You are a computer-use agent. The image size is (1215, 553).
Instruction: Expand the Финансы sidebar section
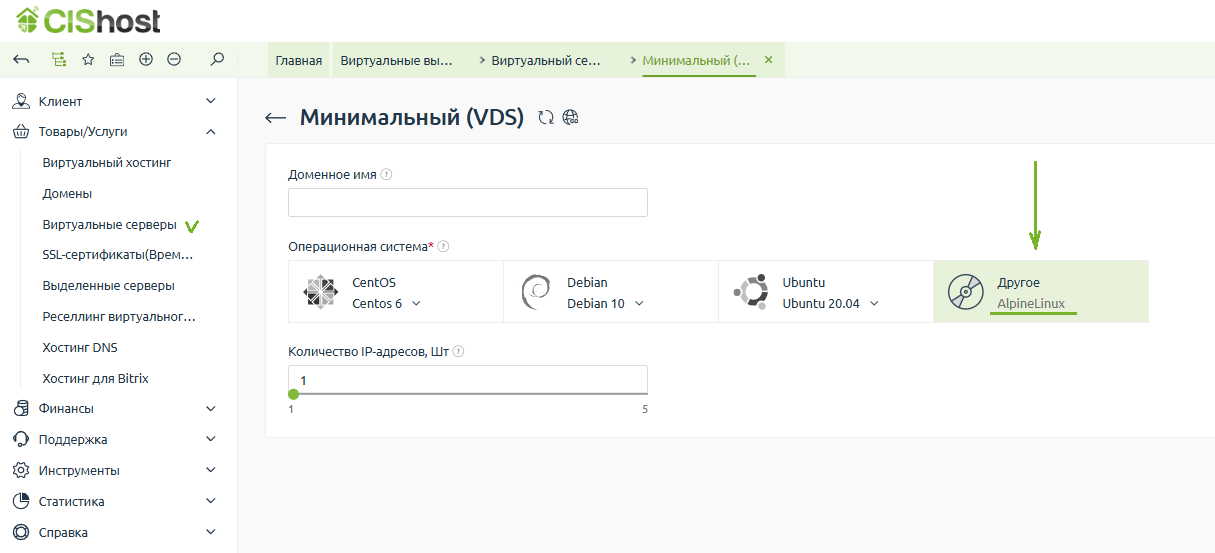pos(210,408)
